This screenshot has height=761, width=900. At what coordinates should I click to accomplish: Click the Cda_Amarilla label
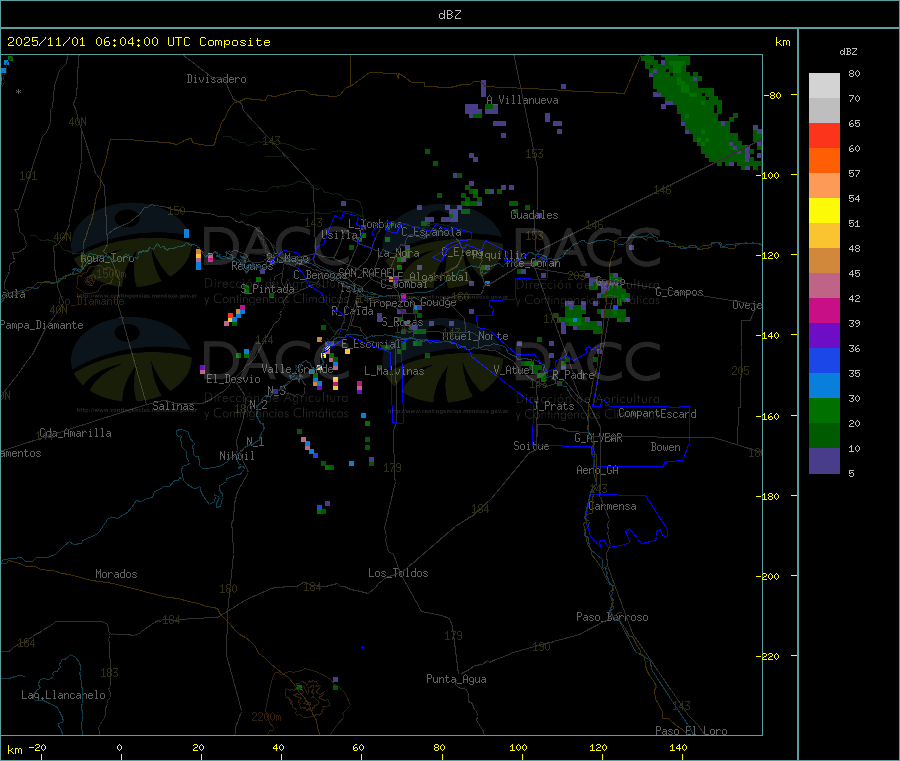coord(75,433)
